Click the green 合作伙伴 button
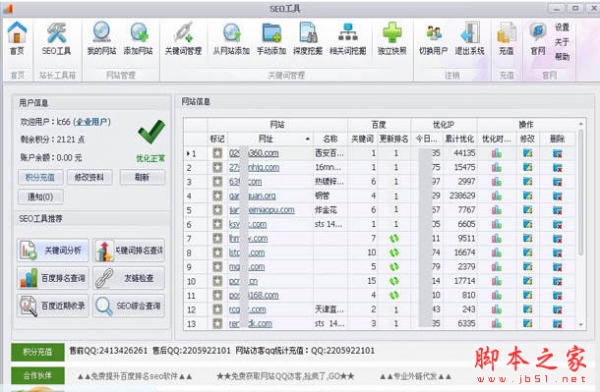This screenshot has width=600, height=392. [38, 376]
